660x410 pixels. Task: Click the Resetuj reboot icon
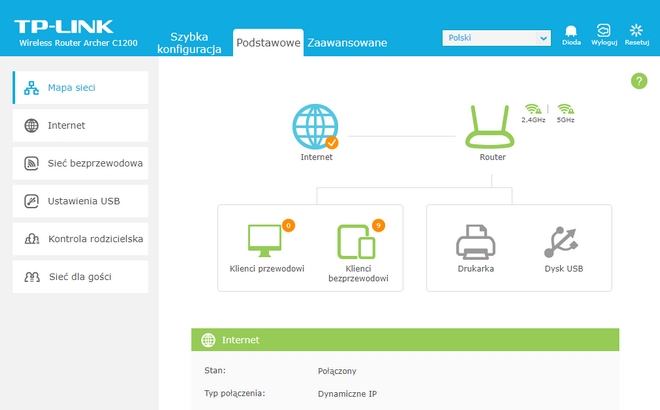(636, 31)
